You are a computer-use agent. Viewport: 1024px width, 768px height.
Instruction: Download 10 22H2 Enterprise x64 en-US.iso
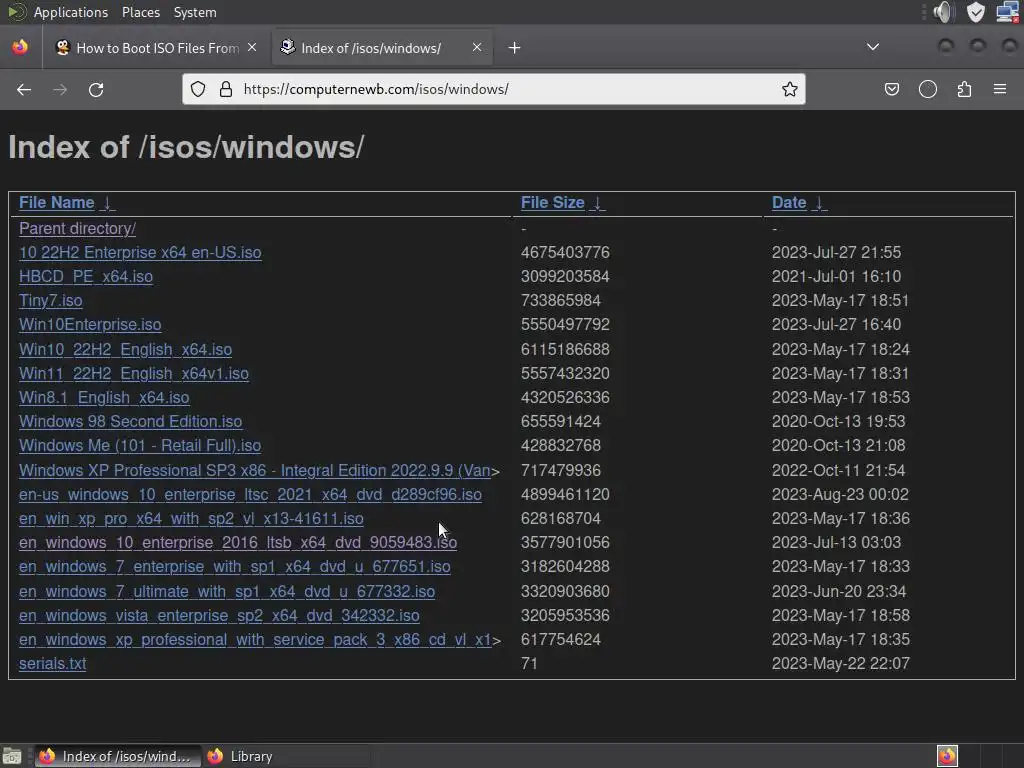coord(140,253)
